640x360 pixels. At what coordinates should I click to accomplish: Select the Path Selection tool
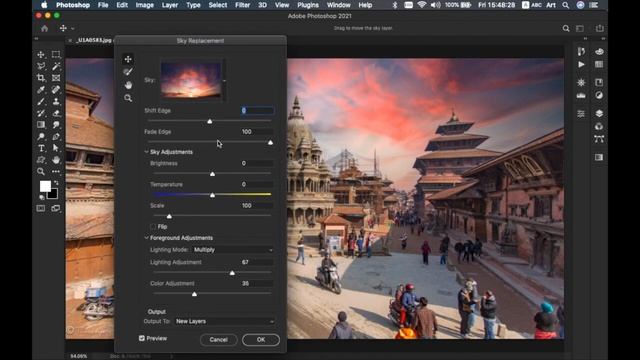(56, 148)
